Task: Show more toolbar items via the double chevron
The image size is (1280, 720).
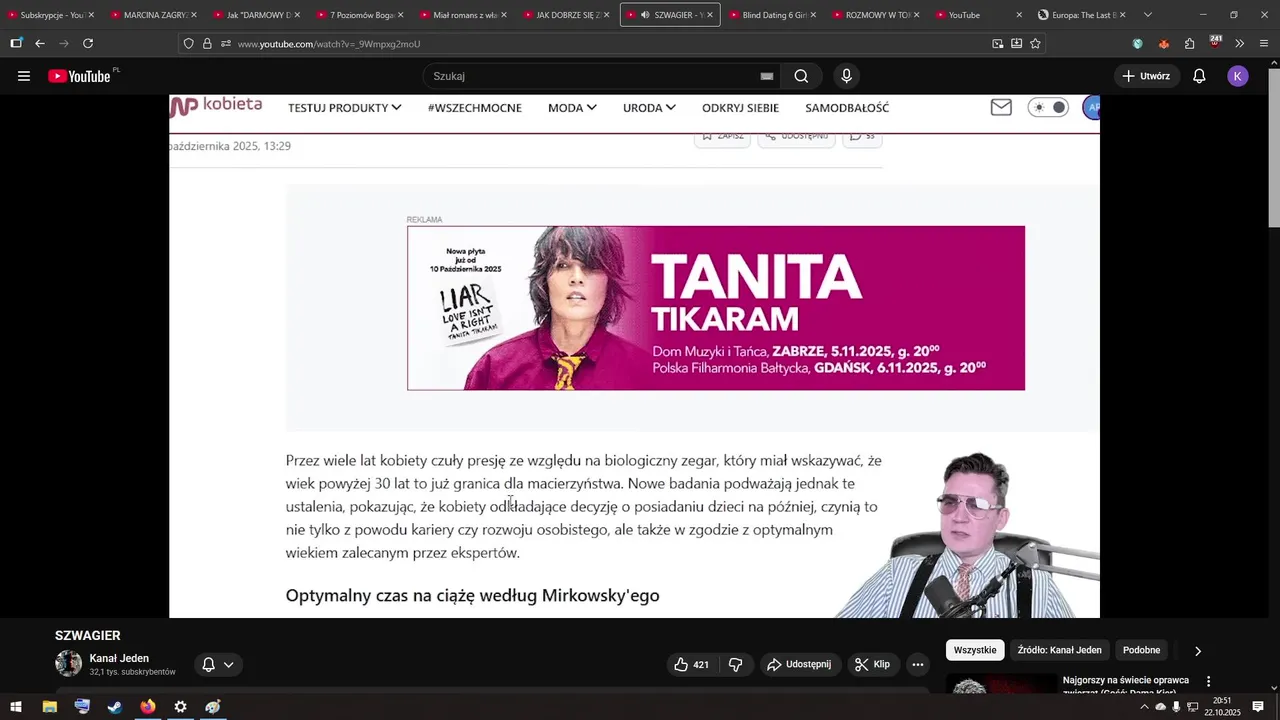Action: [x=1239, y=43]
